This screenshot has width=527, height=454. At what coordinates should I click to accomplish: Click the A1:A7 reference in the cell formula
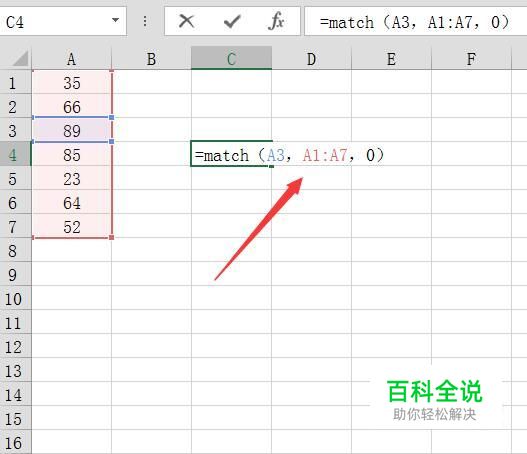click(324, 155)
